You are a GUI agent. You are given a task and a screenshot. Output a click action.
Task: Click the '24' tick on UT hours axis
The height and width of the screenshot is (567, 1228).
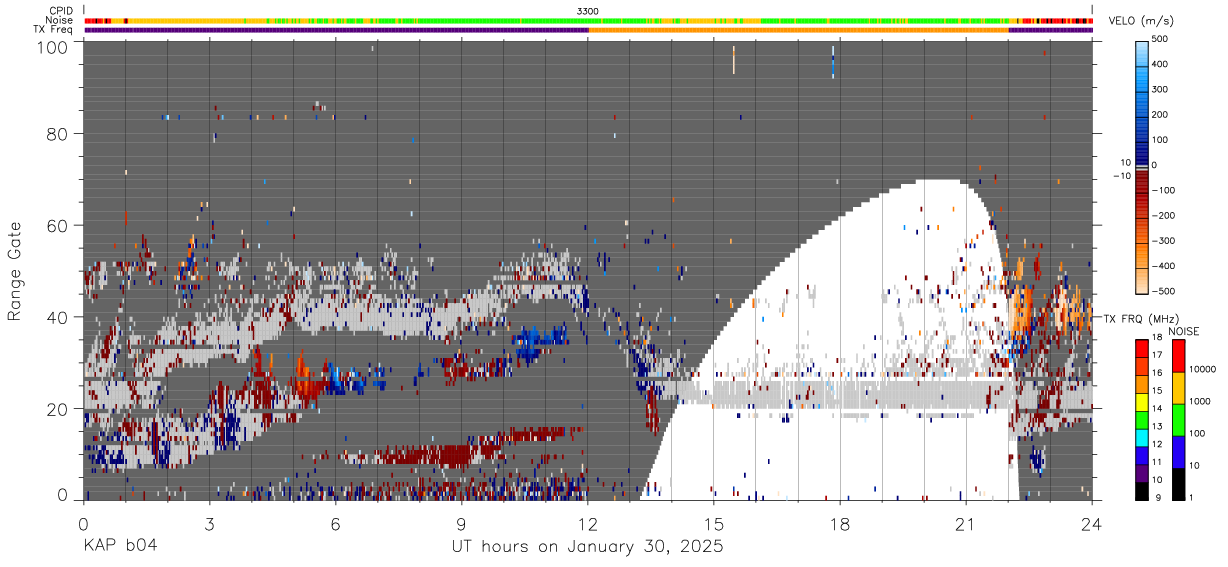(x=1092, y=523)
